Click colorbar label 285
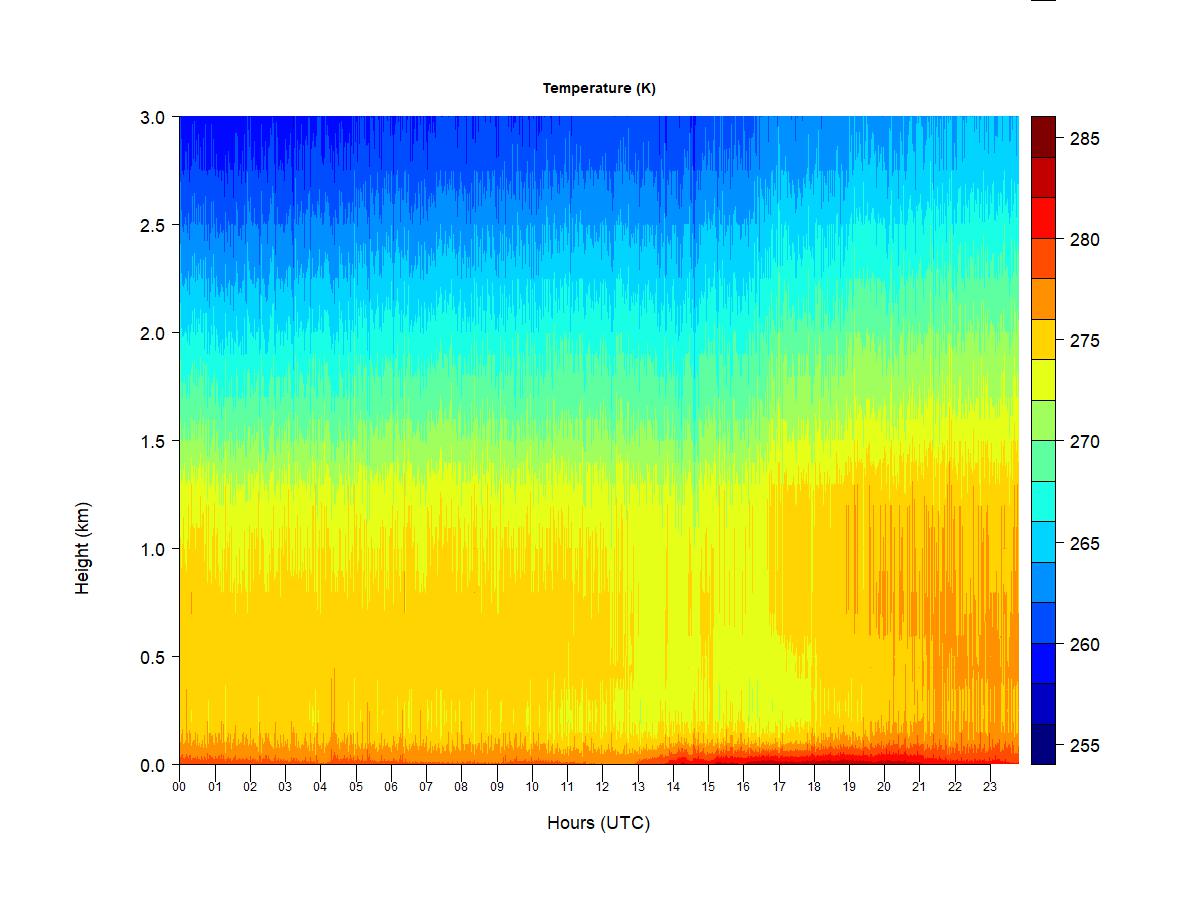 [1084, 139]
